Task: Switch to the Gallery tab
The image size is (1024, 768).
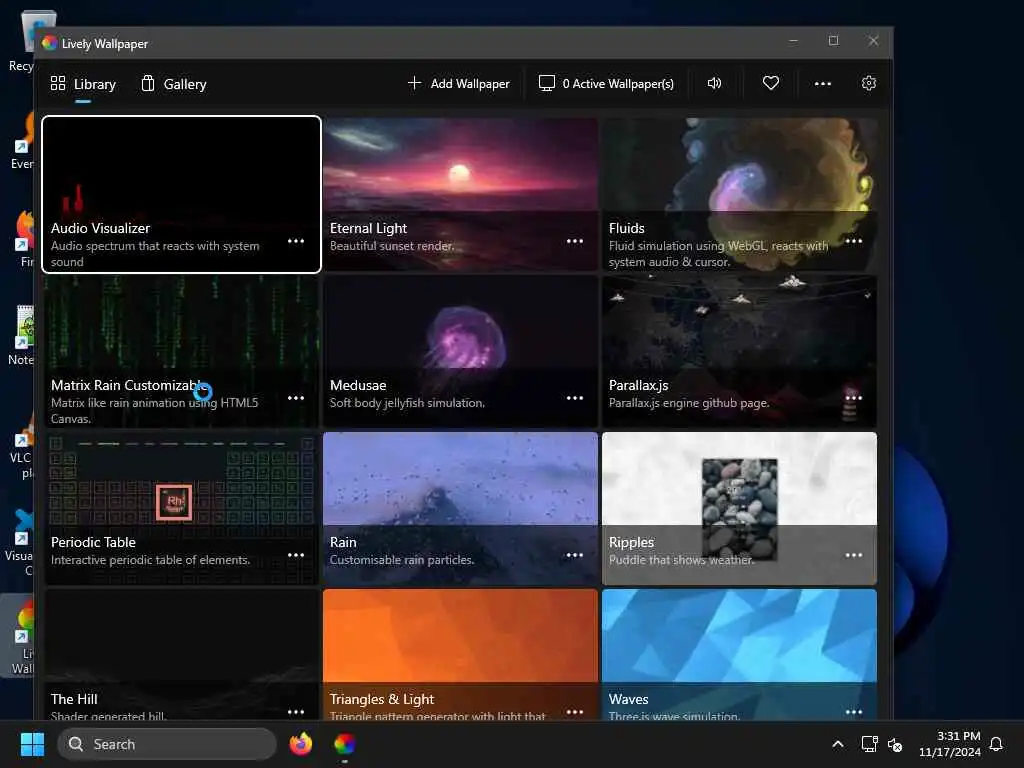Action: pyautogui.click(x=174, y=84)
